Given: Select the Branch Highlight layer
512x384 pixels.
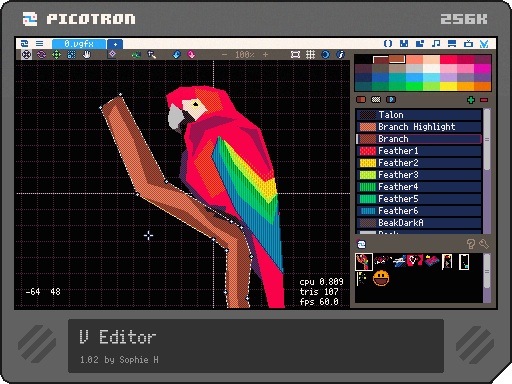Looking at the screenshot, I should [x=419, y=127].
